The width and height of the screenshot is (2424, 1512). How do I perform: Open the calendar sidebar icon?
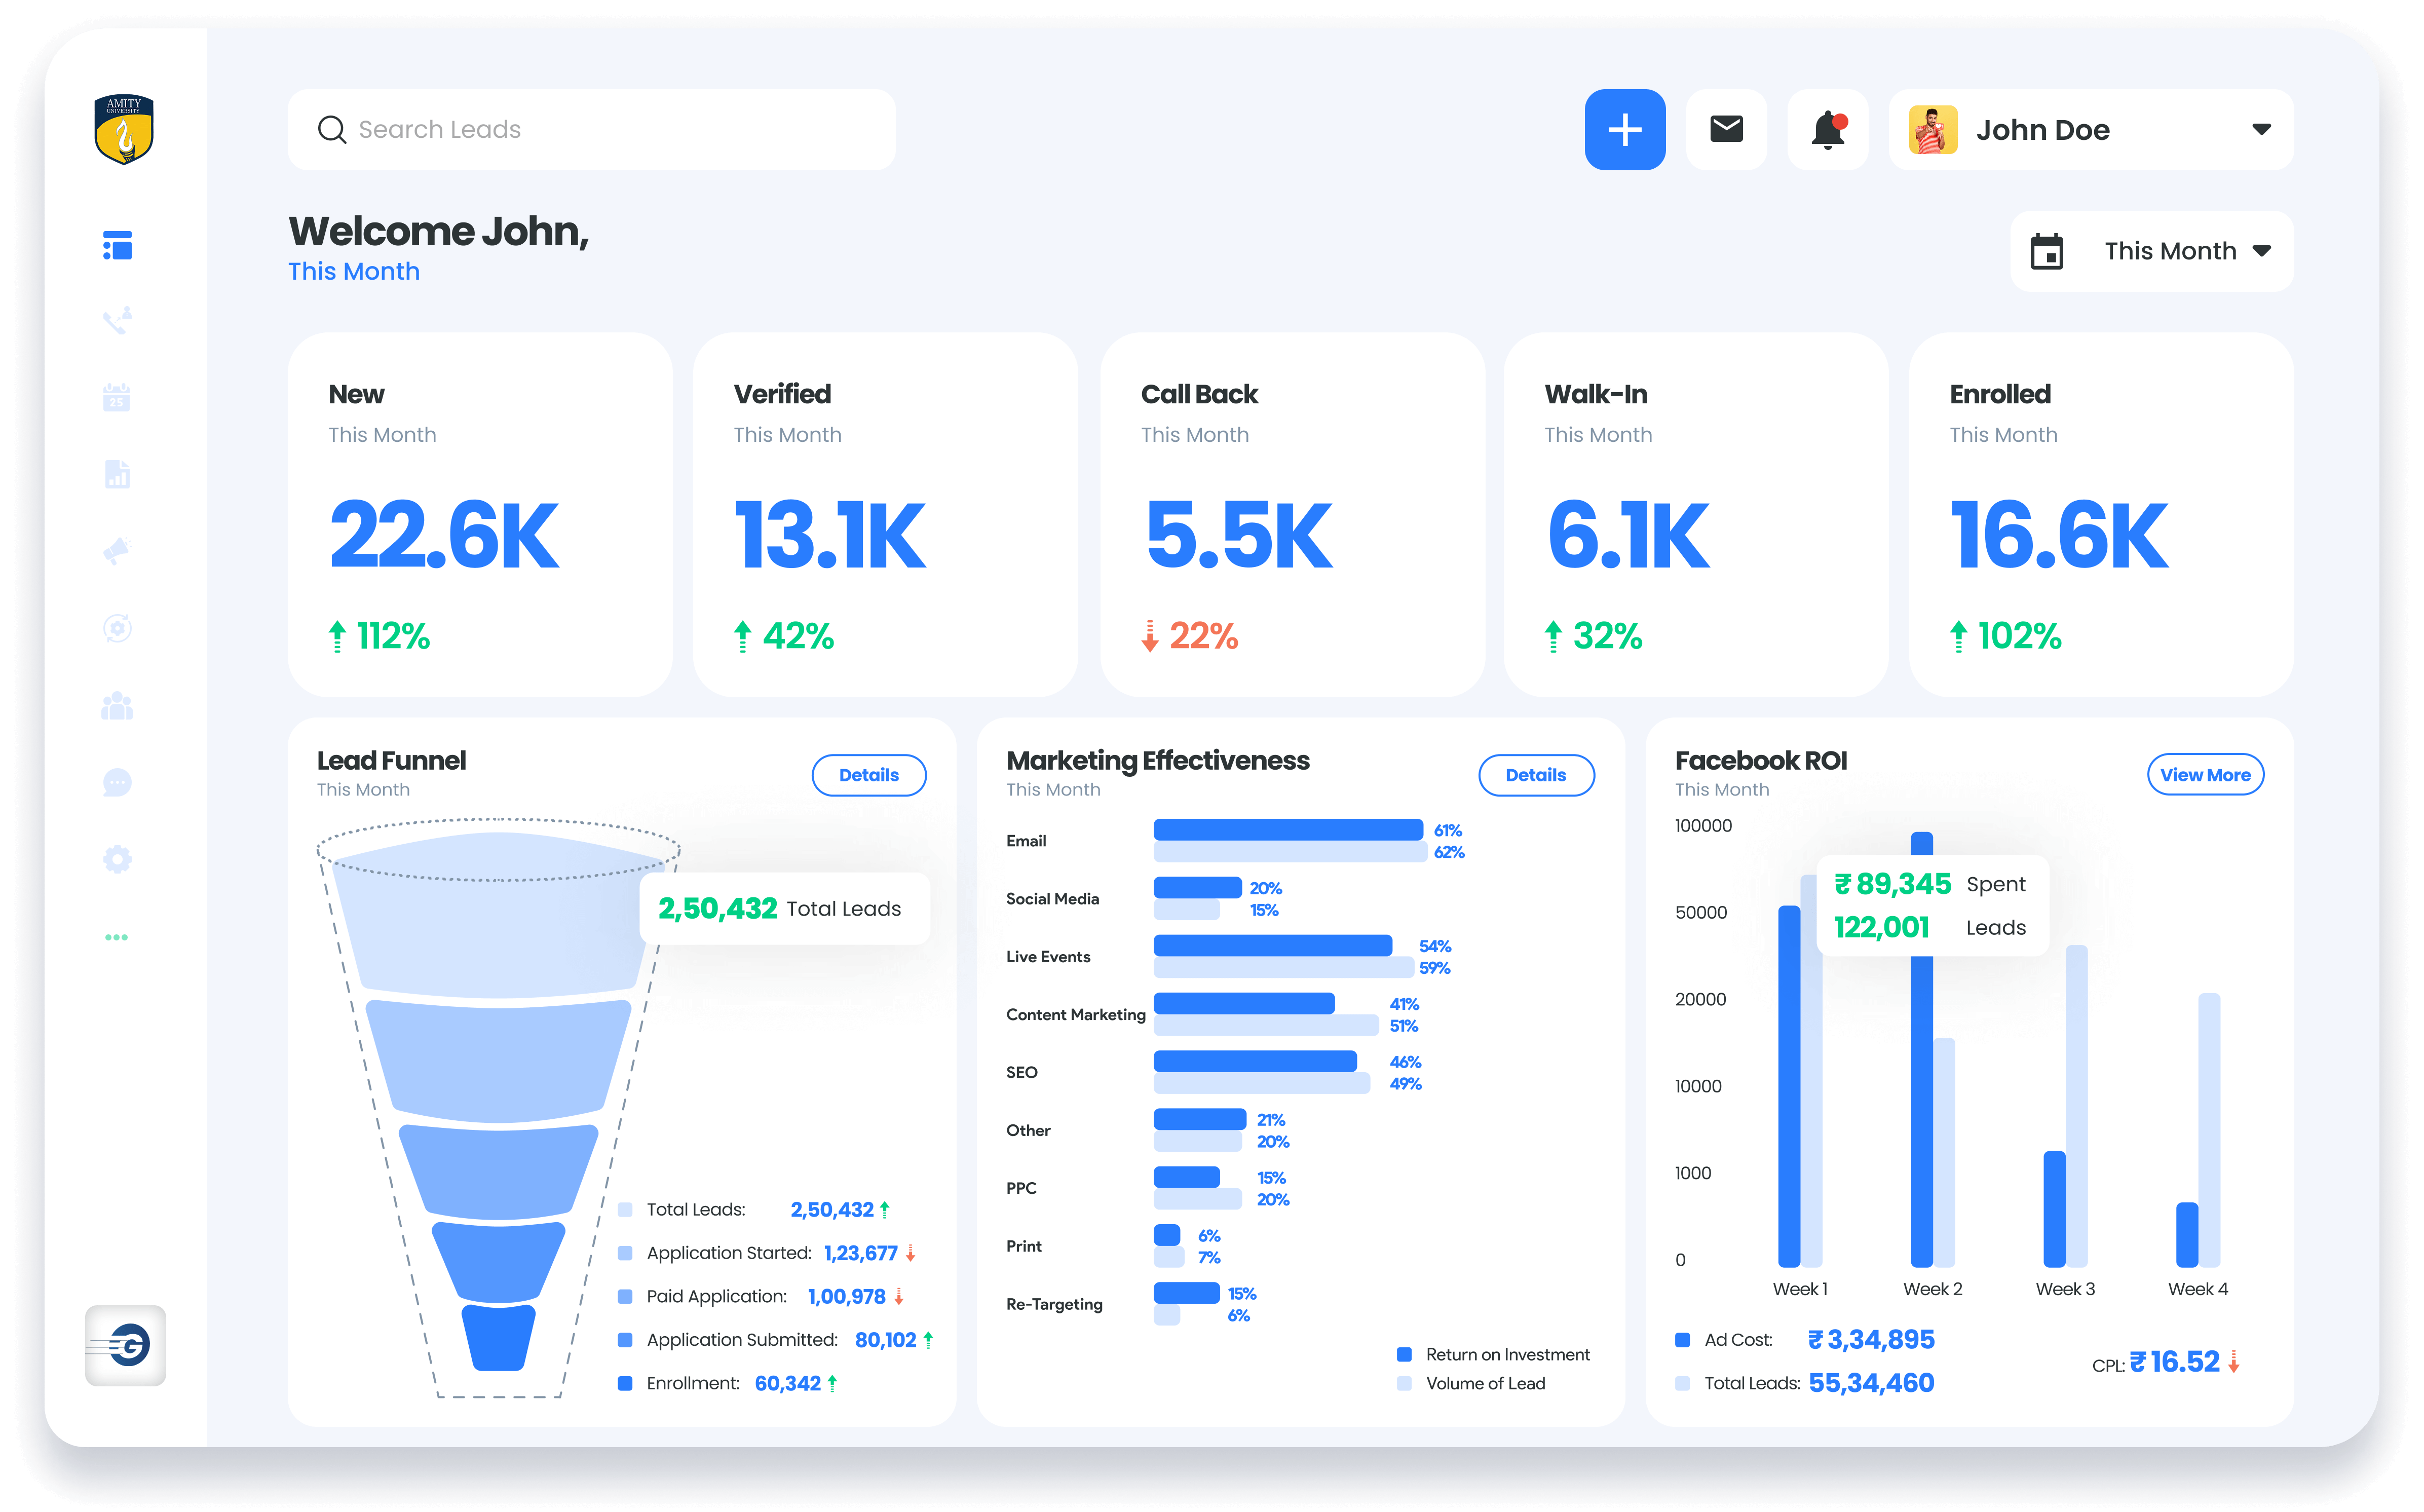[x=117, y=397]
